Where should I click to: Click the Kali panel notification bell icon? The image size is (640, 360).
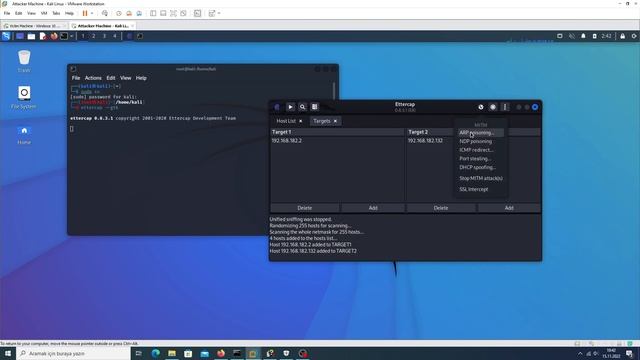(583, 36)
